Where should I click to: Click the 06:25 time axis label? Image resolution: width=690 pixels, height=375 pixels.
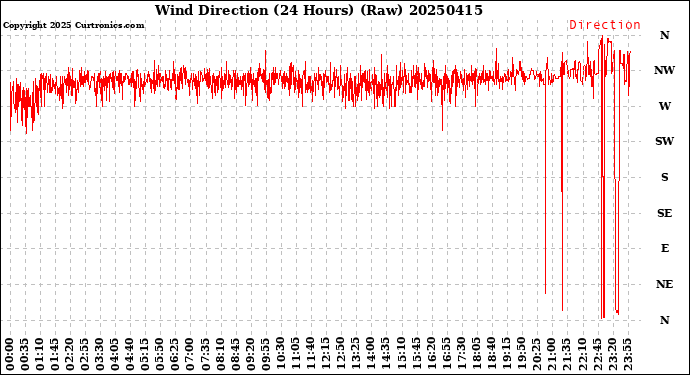pyautogui.click(x=174, y=355)
